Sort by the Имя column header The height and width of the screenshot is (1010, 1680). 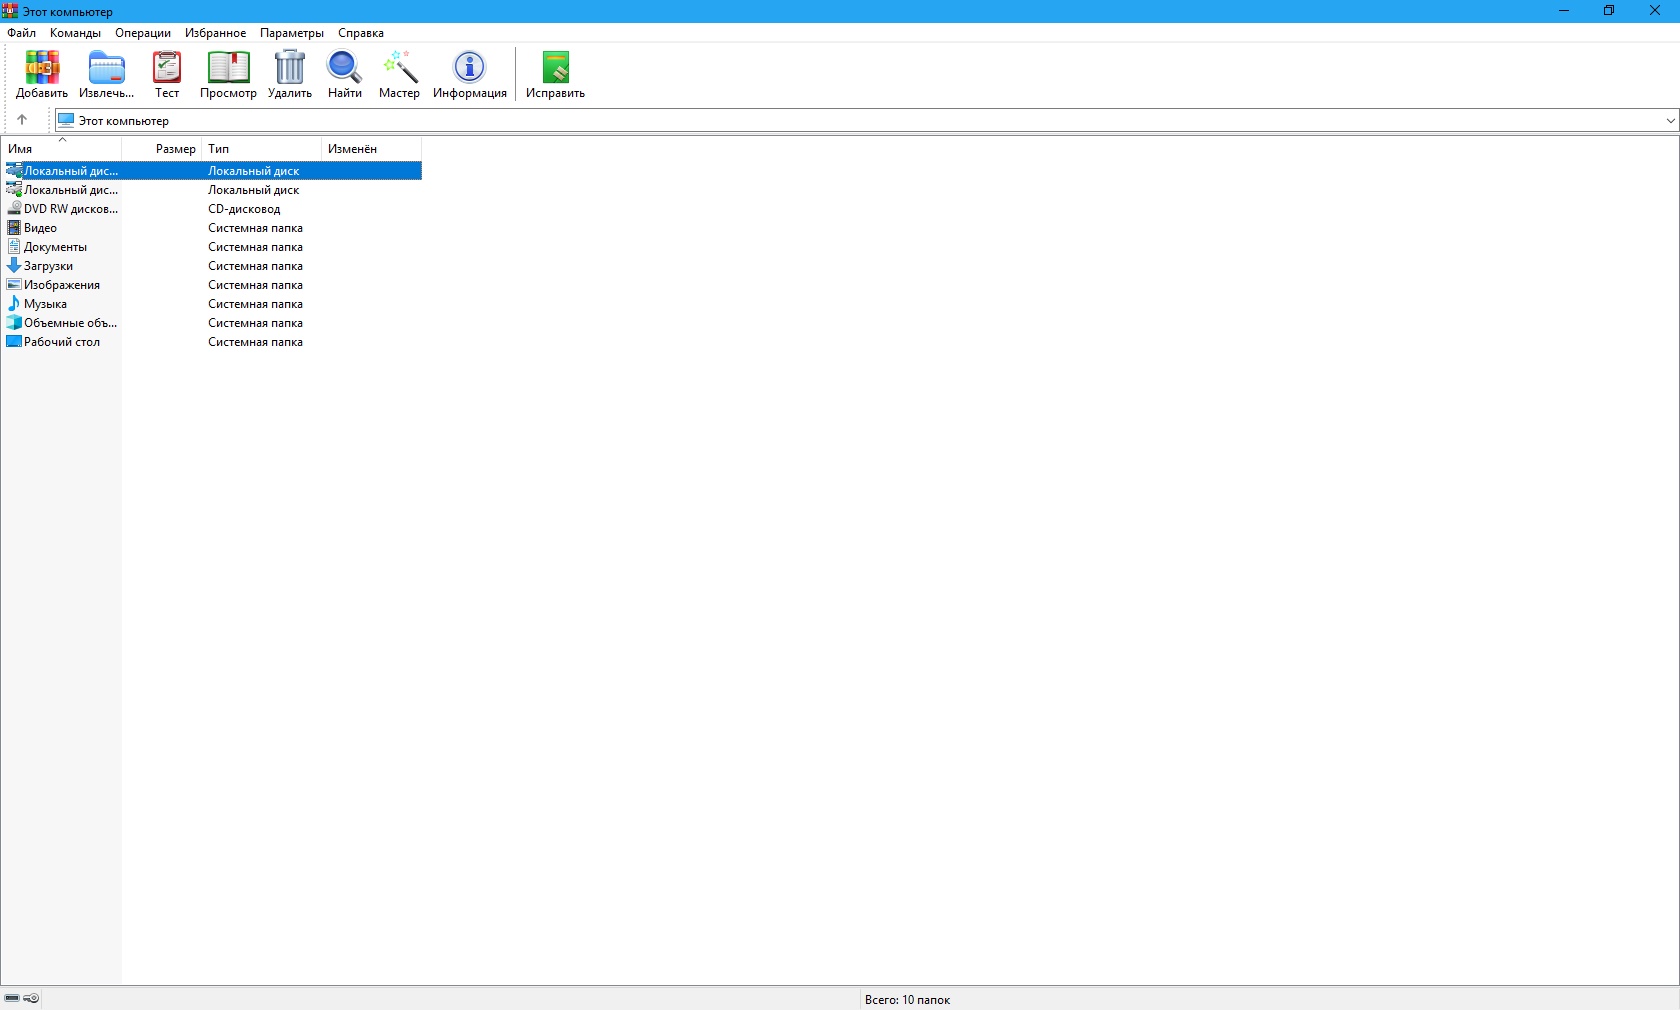(x=62, y=149)
